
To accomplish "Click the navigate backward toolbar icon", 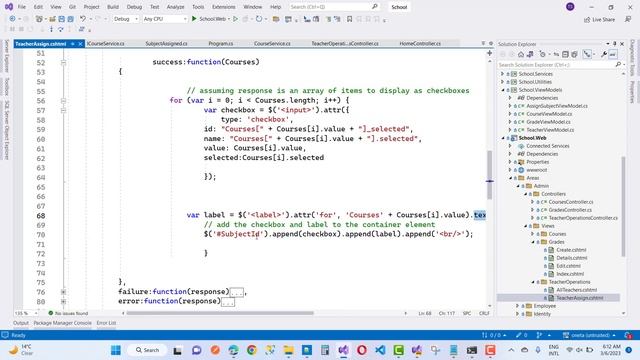I will point(12,19).
